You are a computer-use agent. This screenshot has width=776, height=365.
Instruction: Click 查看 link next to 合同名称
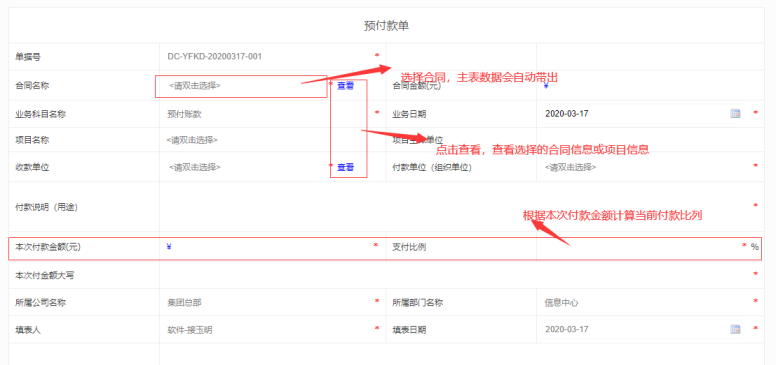pyautogui.click(x=345, y=86)
